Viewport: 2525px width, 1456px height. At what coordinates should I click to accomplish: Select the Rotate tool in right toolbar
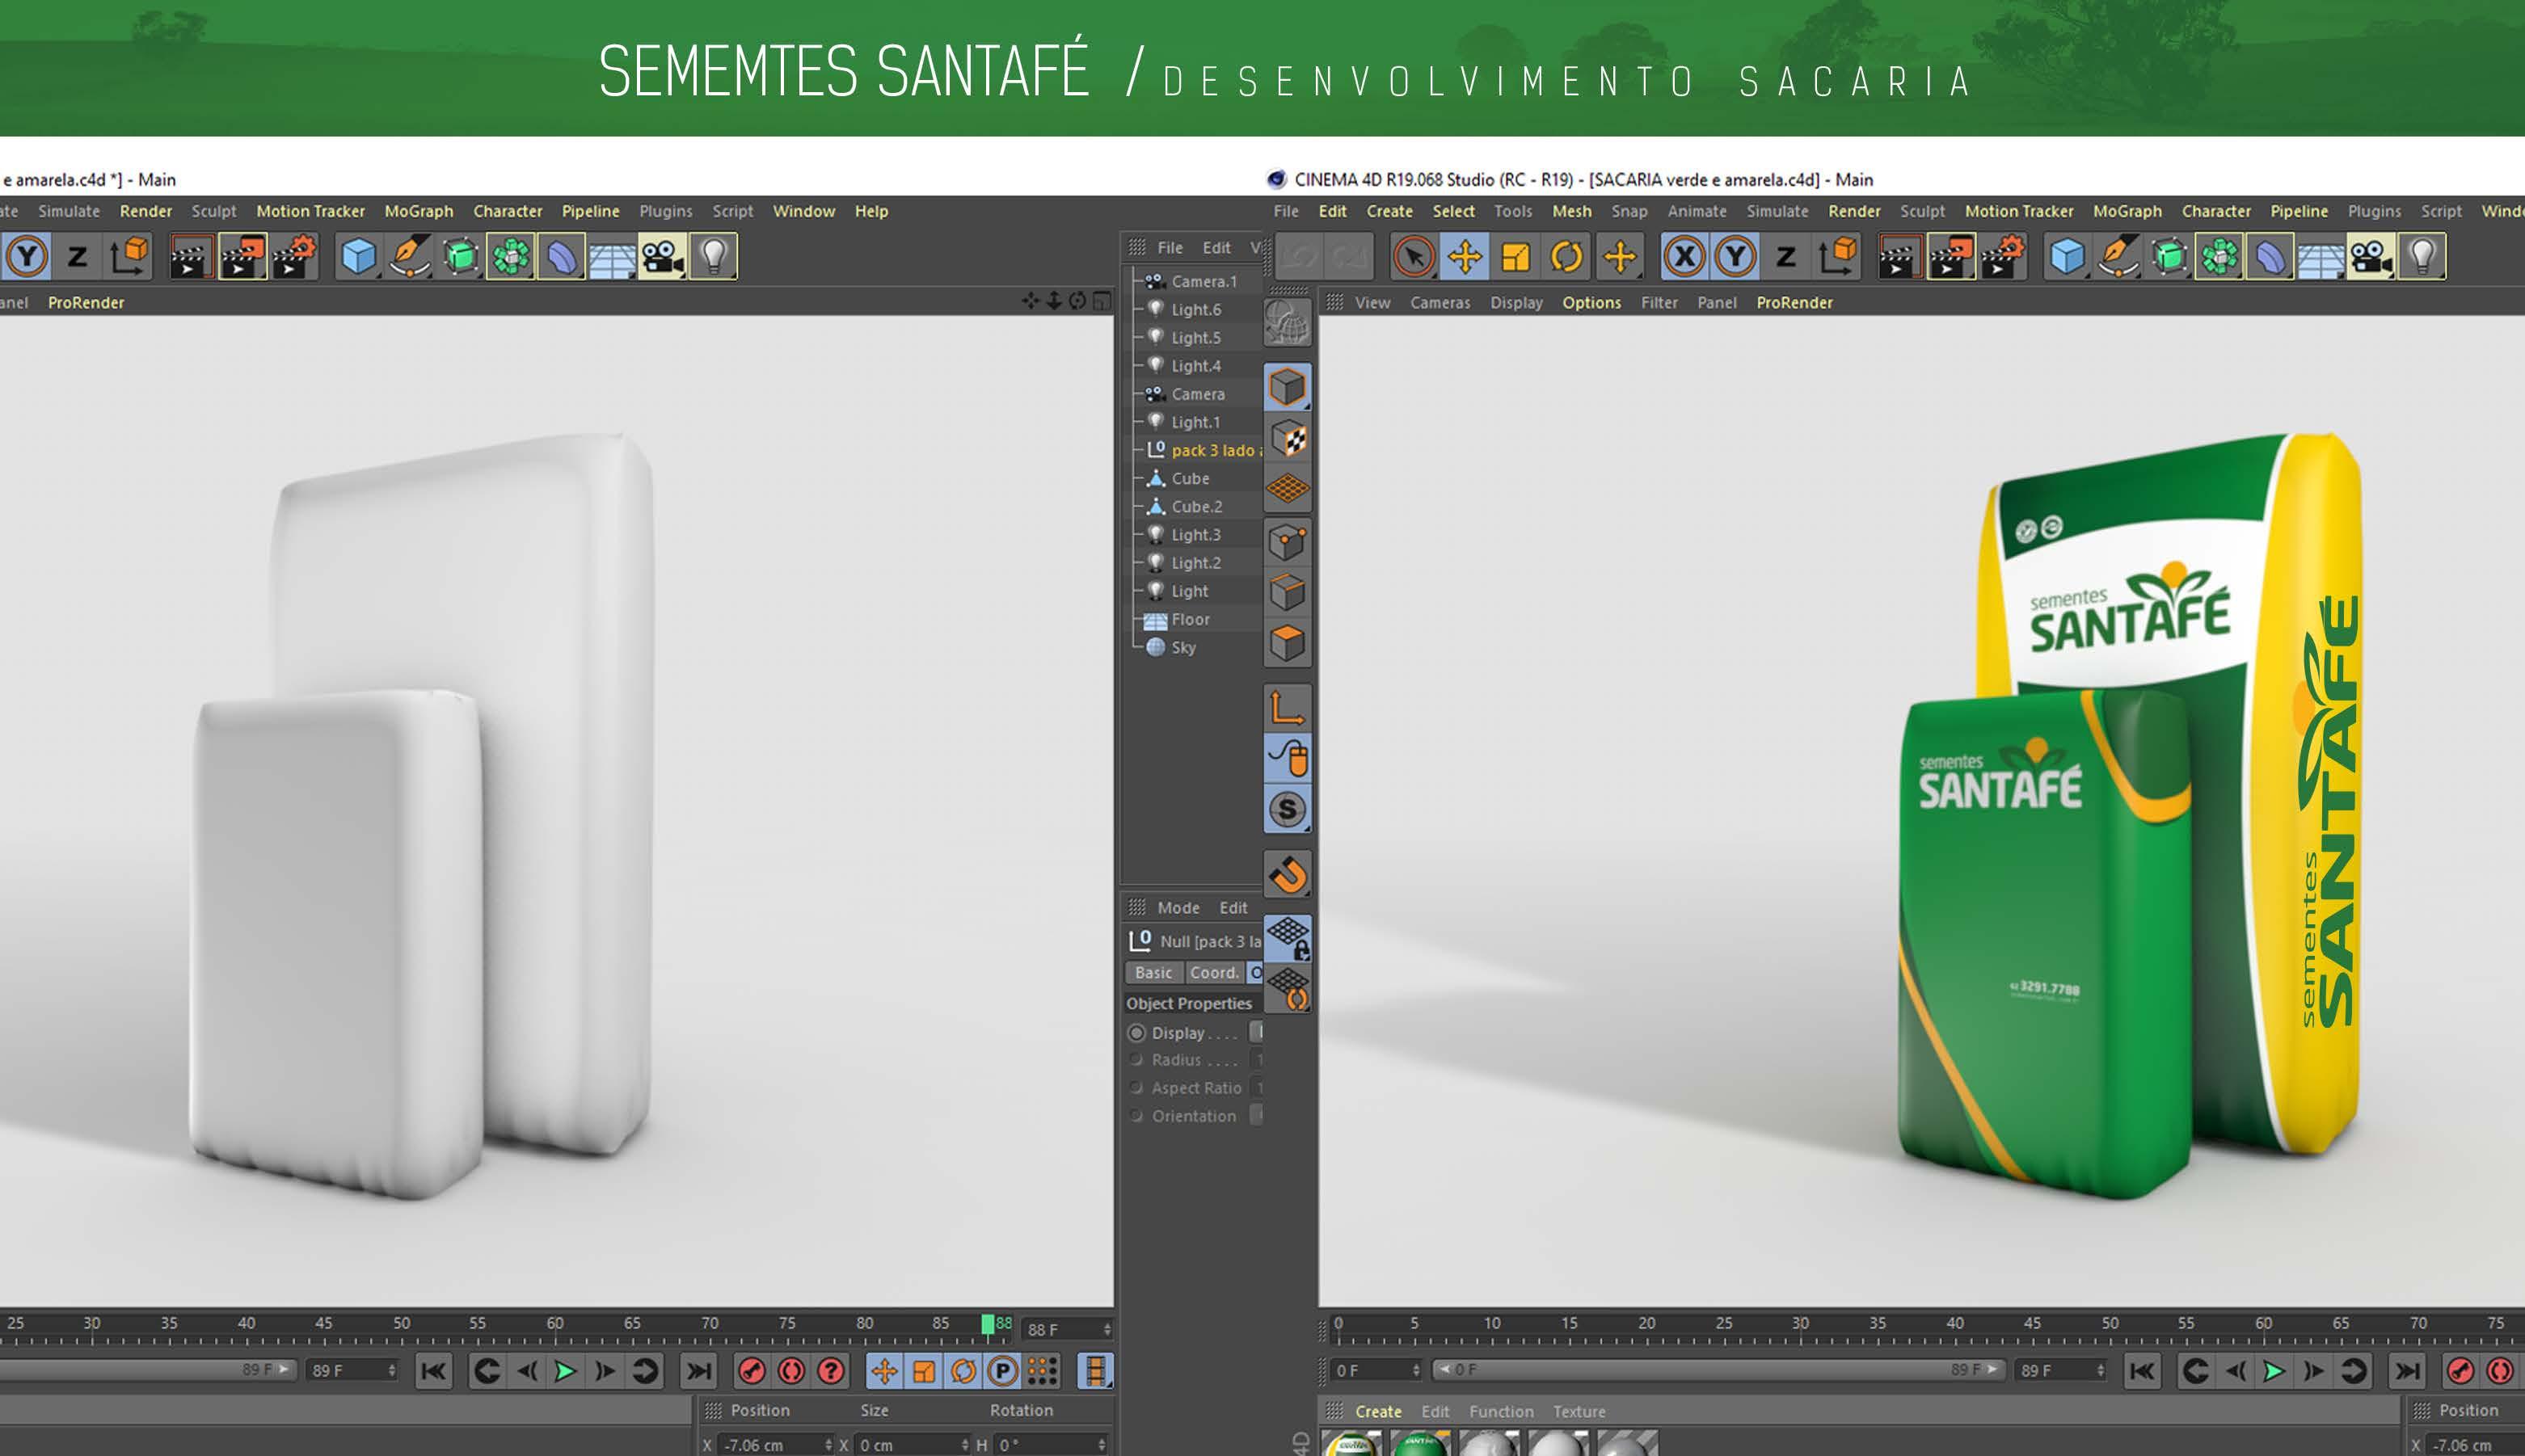pyautogui.click(x=1566, y=257)
